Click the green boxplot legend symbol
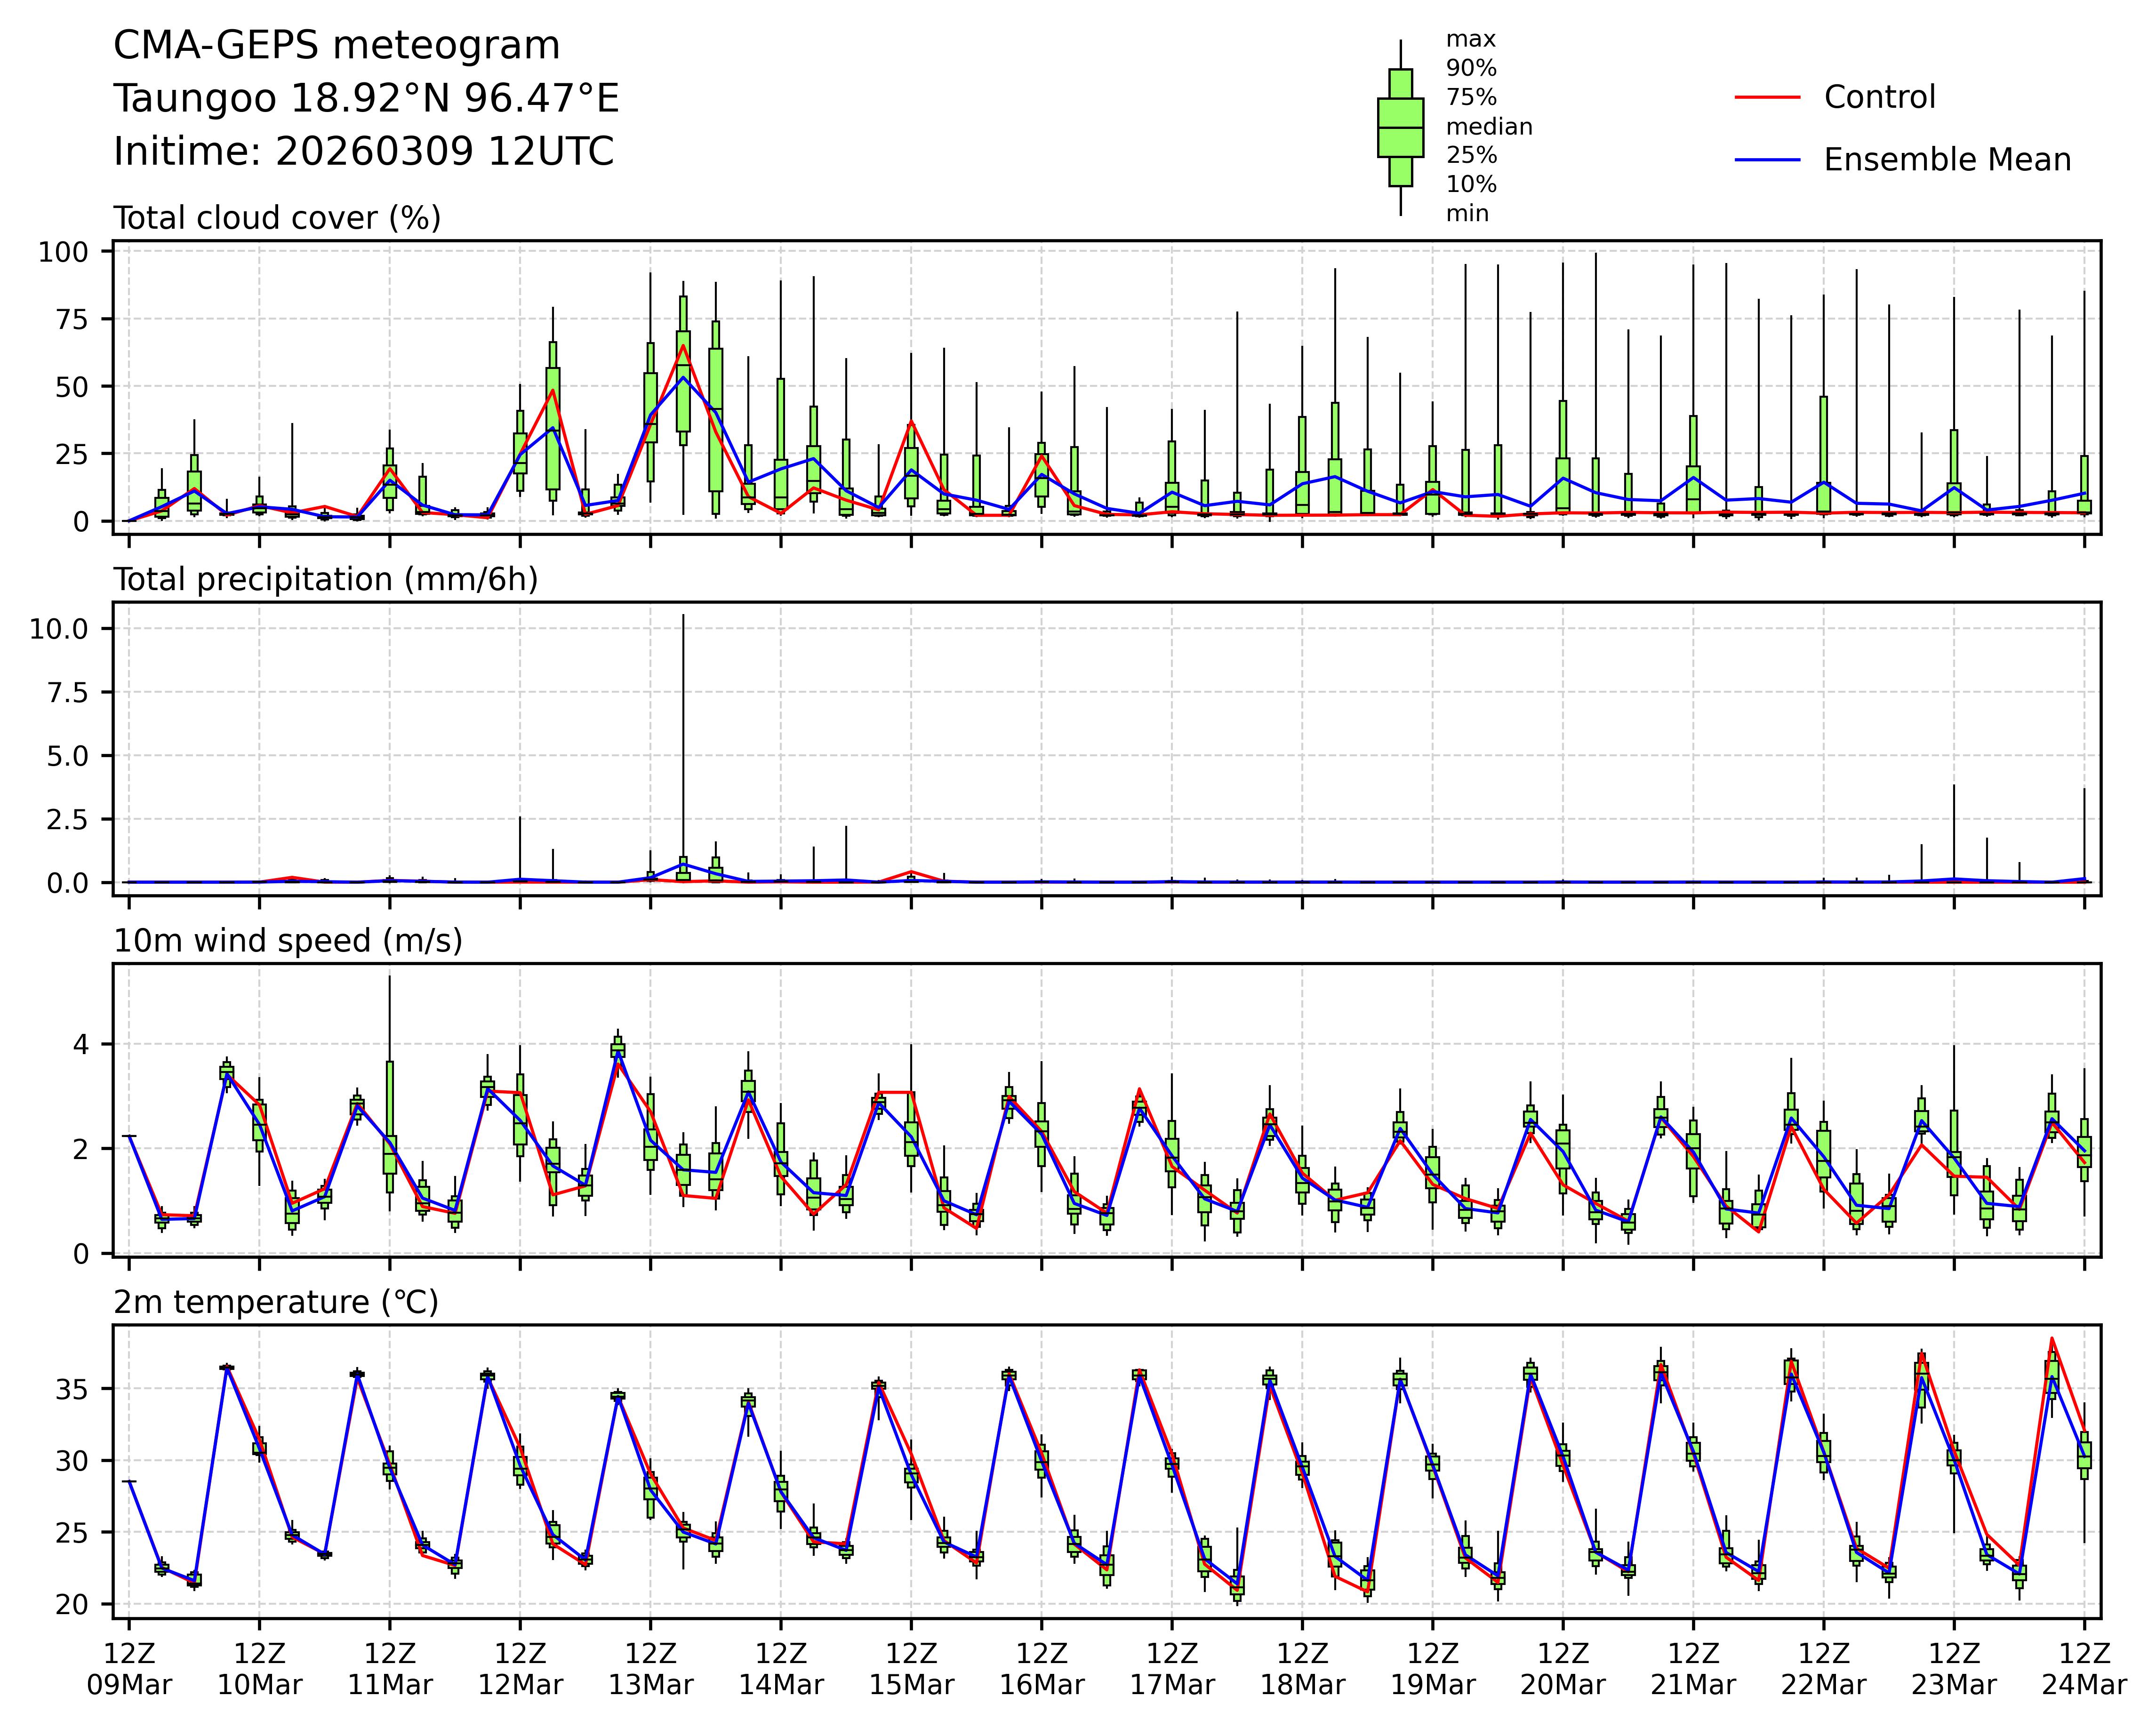 [1400, 128]
